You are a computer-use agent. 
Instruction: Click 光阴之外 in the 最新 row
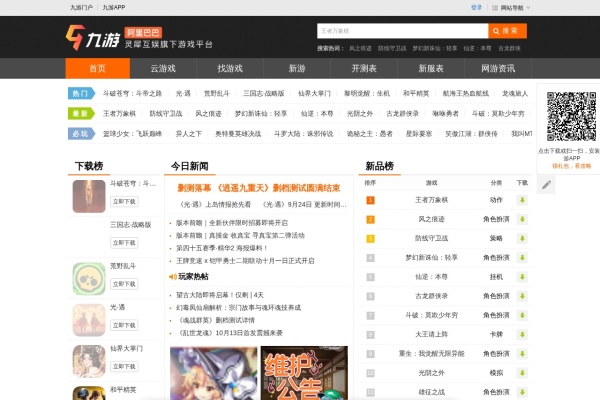(x=360, y=114)
